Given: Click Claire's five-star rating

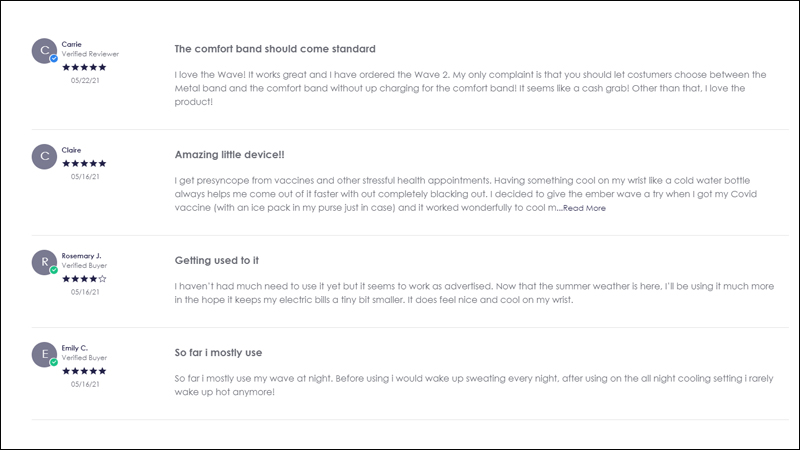Looking at the screenshot, I should (84, 164).
